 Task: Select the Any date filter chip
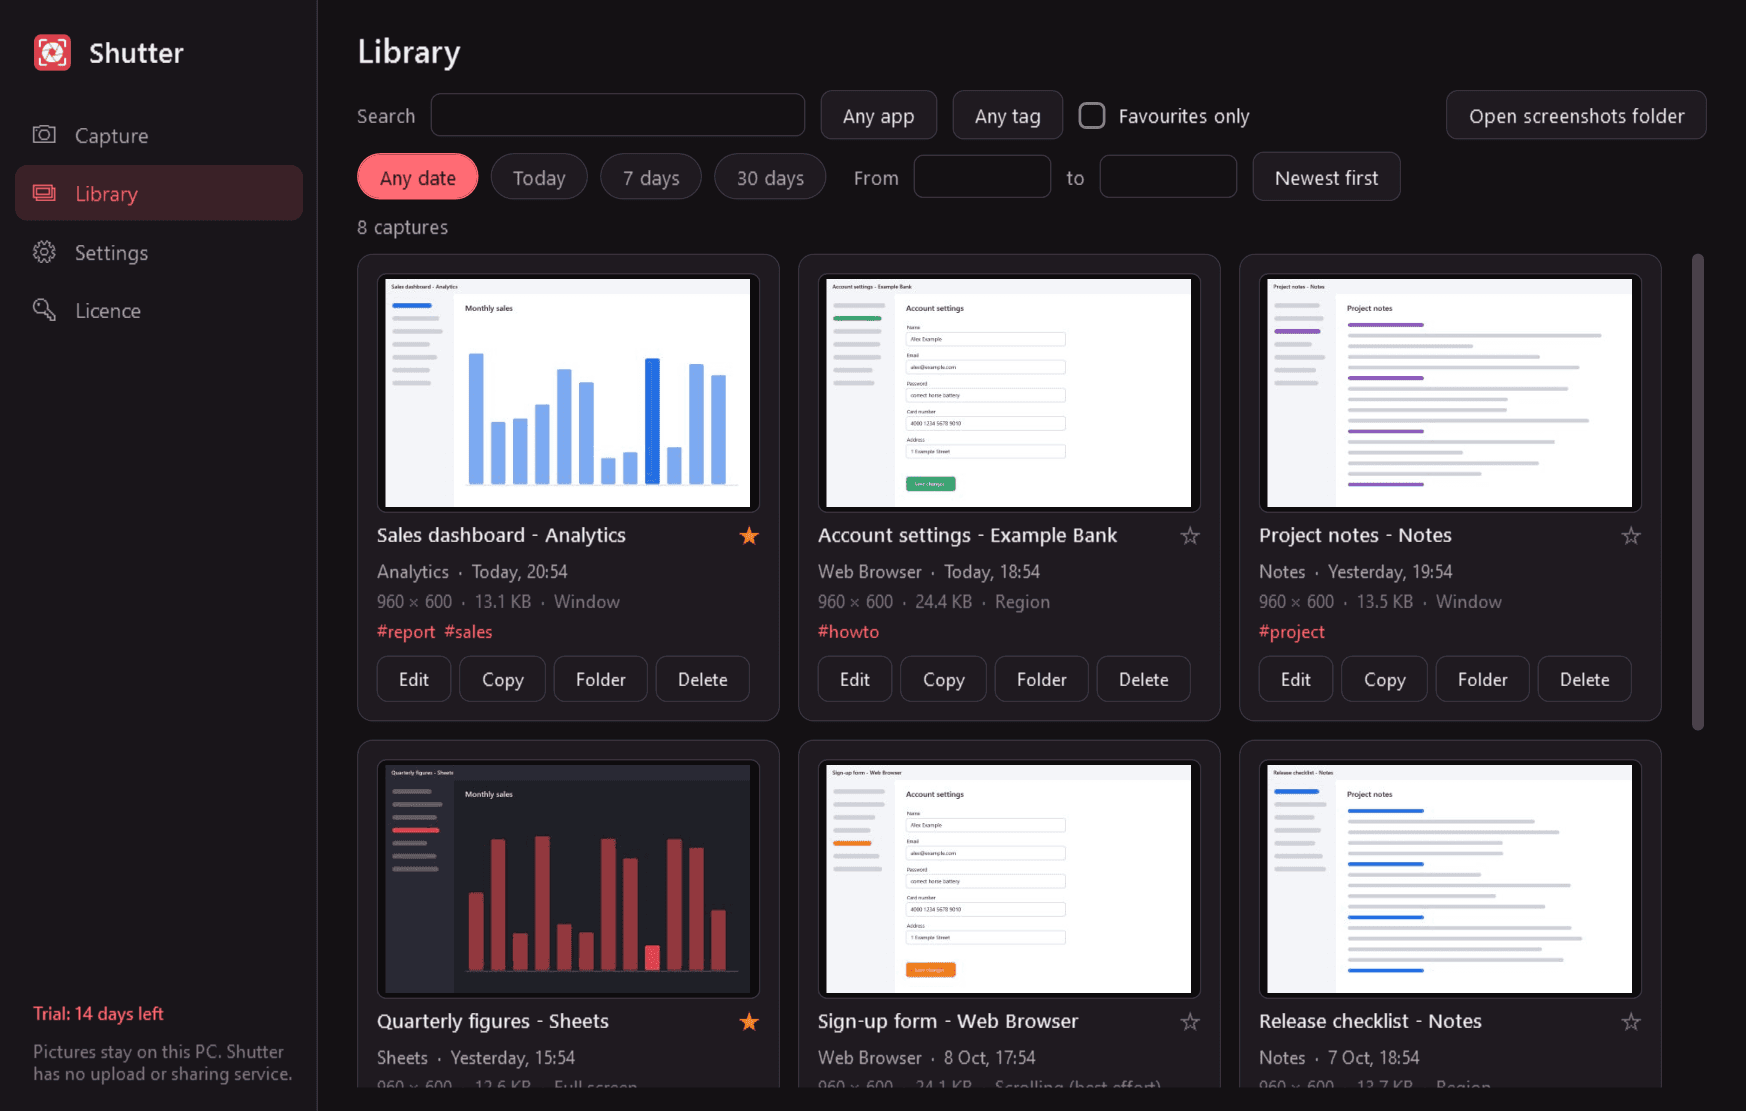click(417, 177)
